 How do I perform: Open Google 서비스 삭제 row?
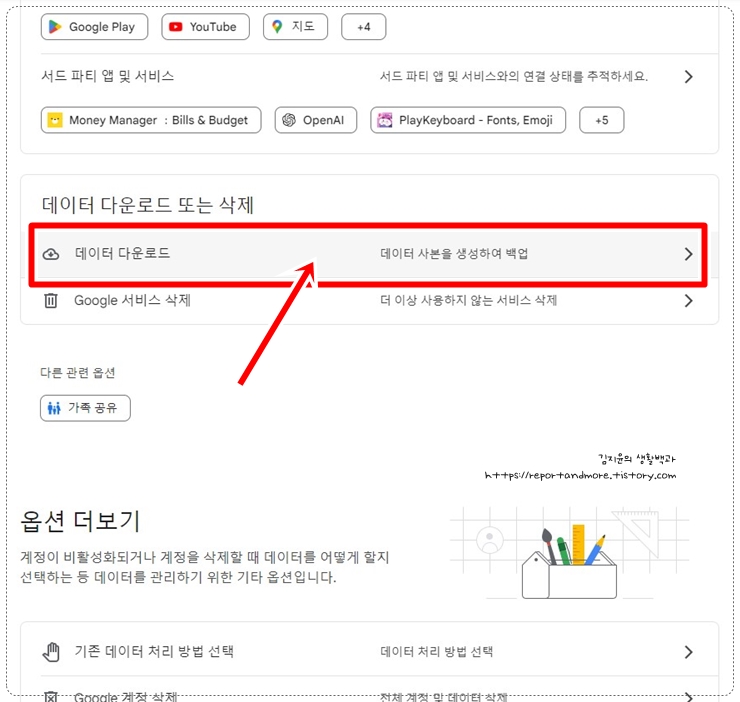[x=370, y=301]
